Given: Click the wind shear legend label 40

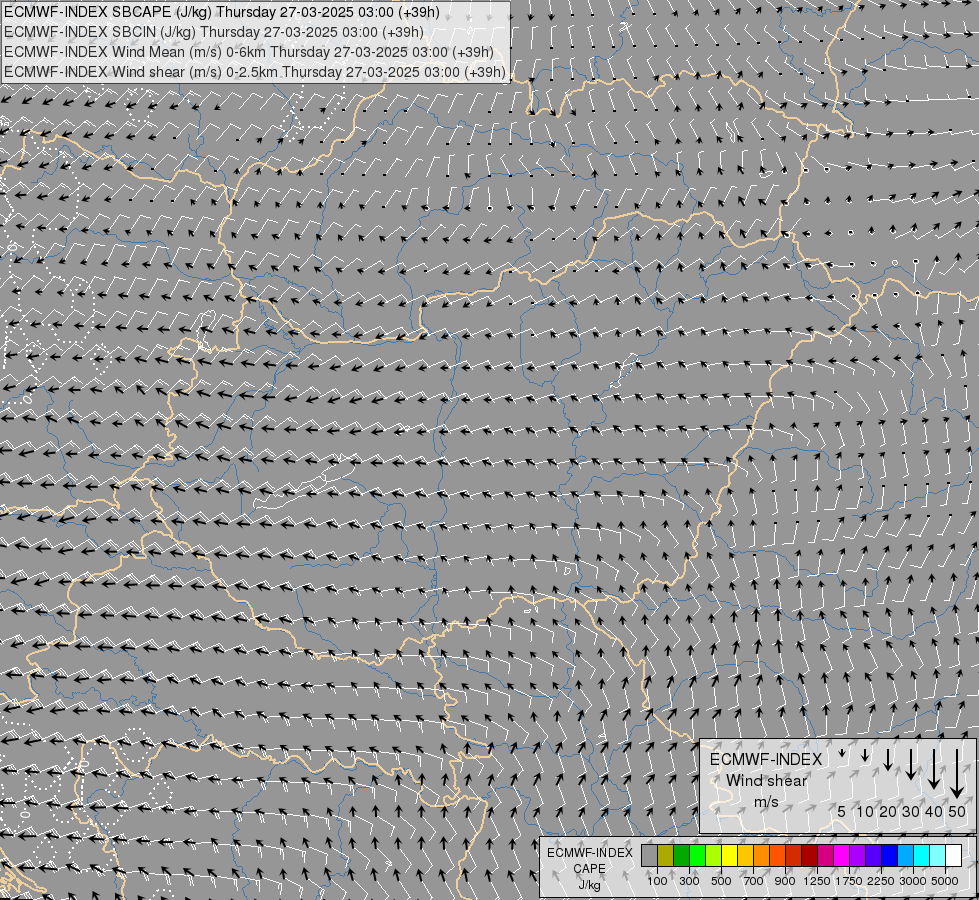Looking at the screenshot, I should coord(933,811).
